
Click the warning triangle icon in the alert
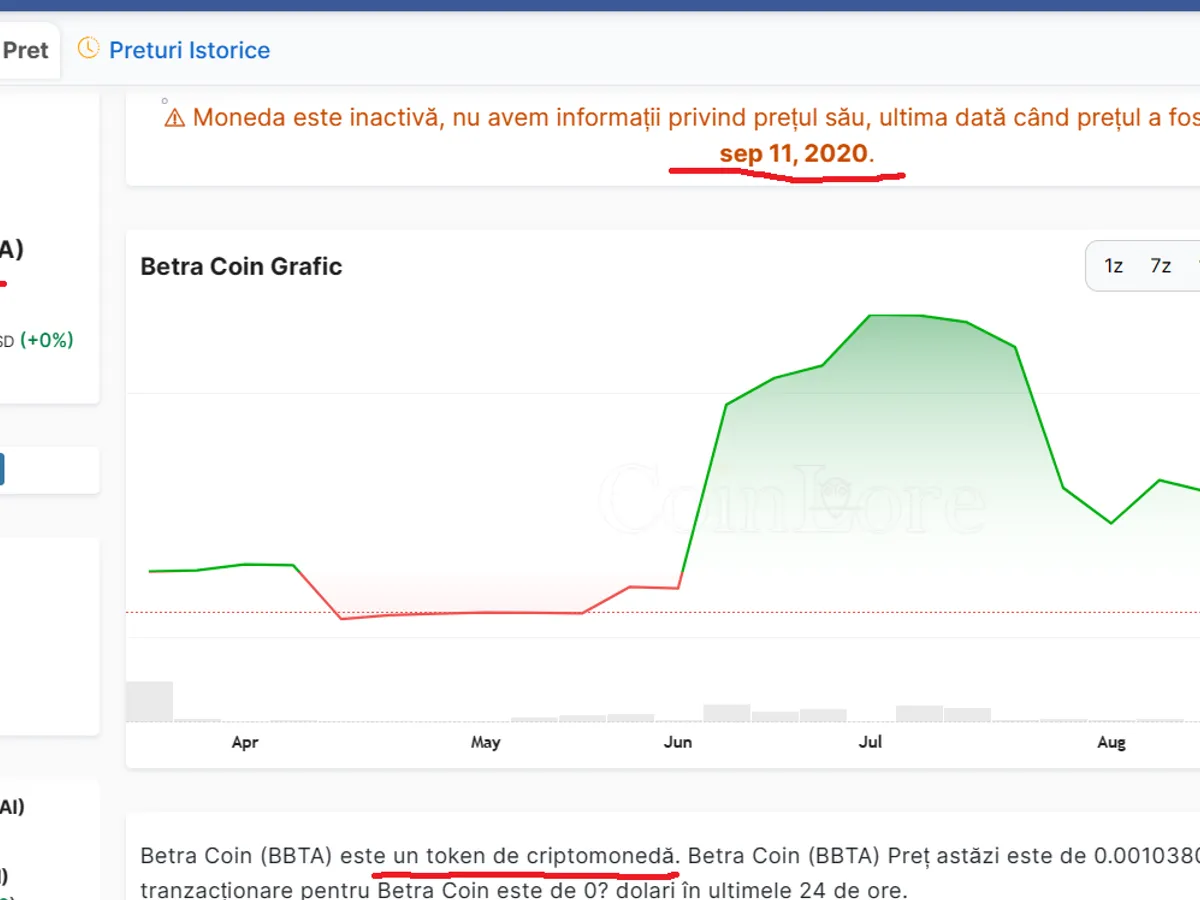[x=175, y=118]
